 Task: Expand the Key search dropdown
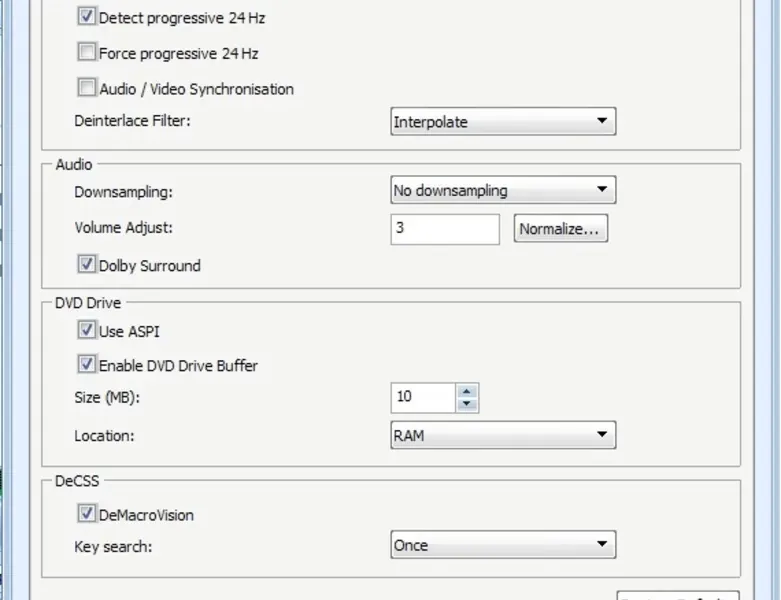[x=502, y=545]
